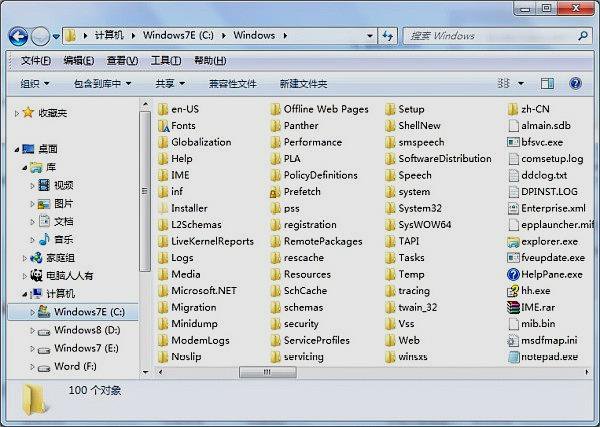Open the 工具(T) menu

pyautogui.click(x=166, y=60)
